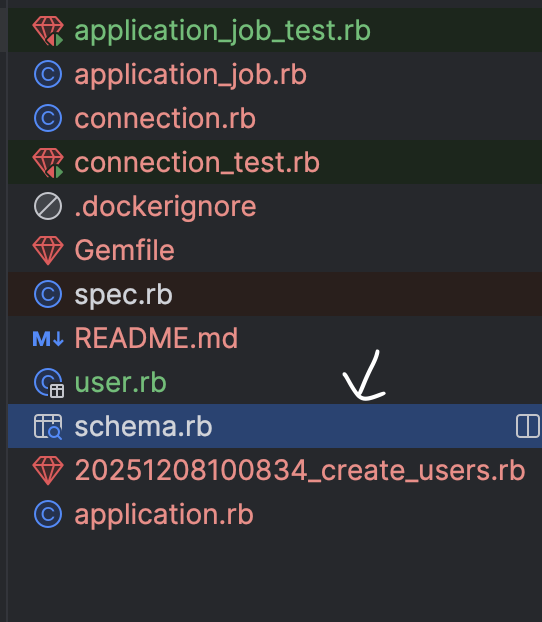Click the class icon next to application_job.rb
This screenshot has height=622, width=542.
(x=48, y=75)
